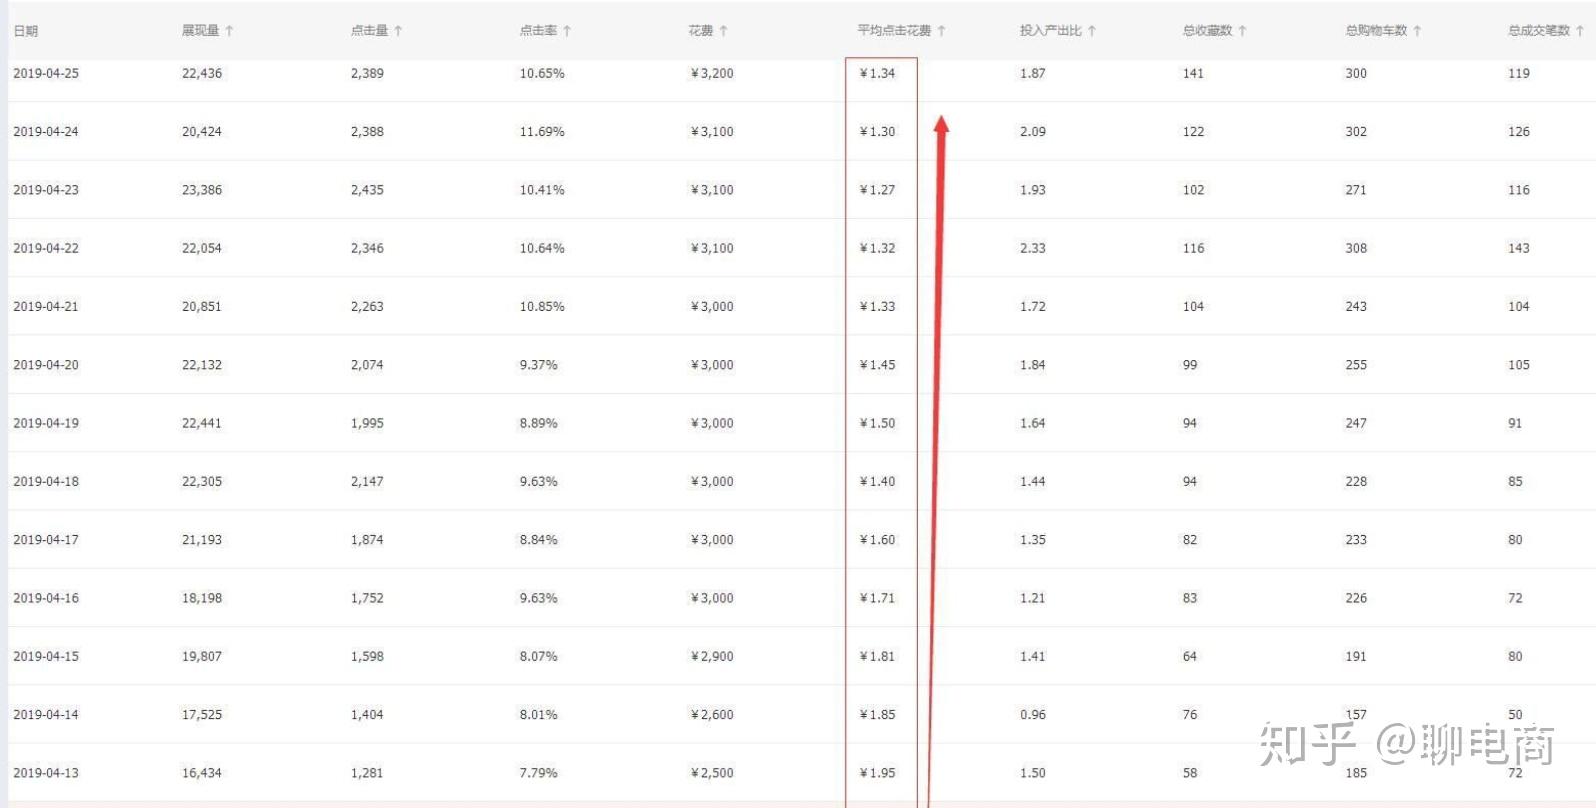
Task: Sort by 点击量 using its arrow
Action: point(398,31)
